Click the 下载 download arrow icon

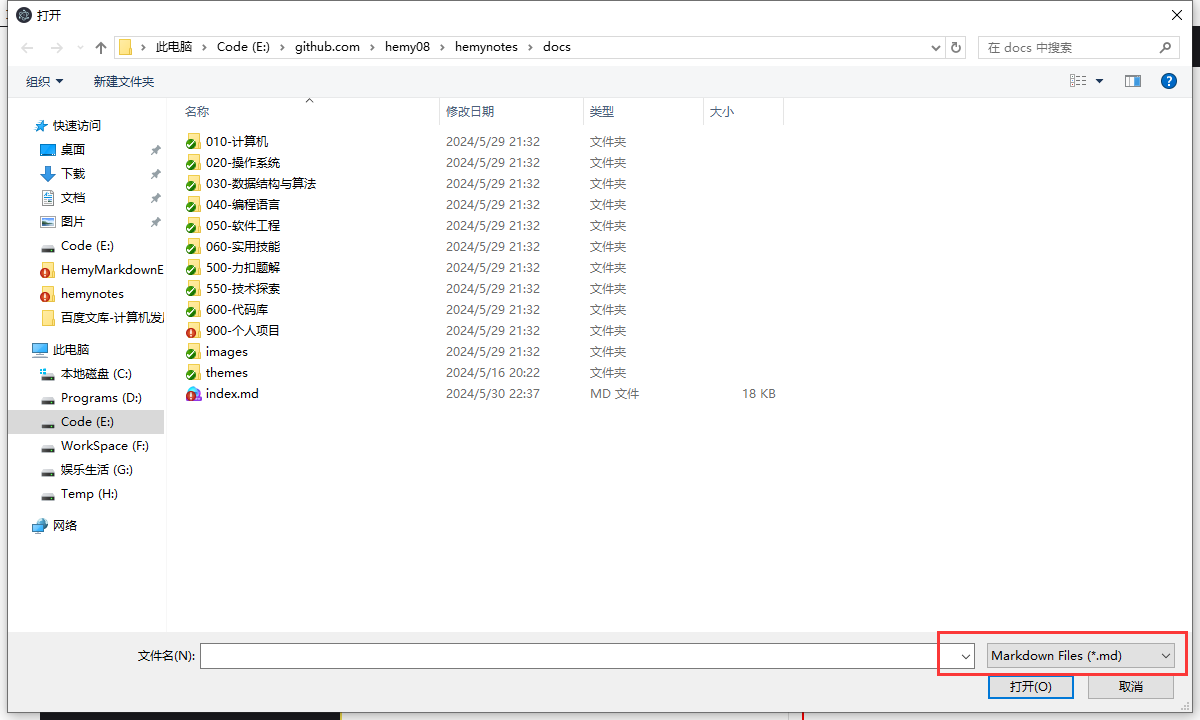click(48, 174)
